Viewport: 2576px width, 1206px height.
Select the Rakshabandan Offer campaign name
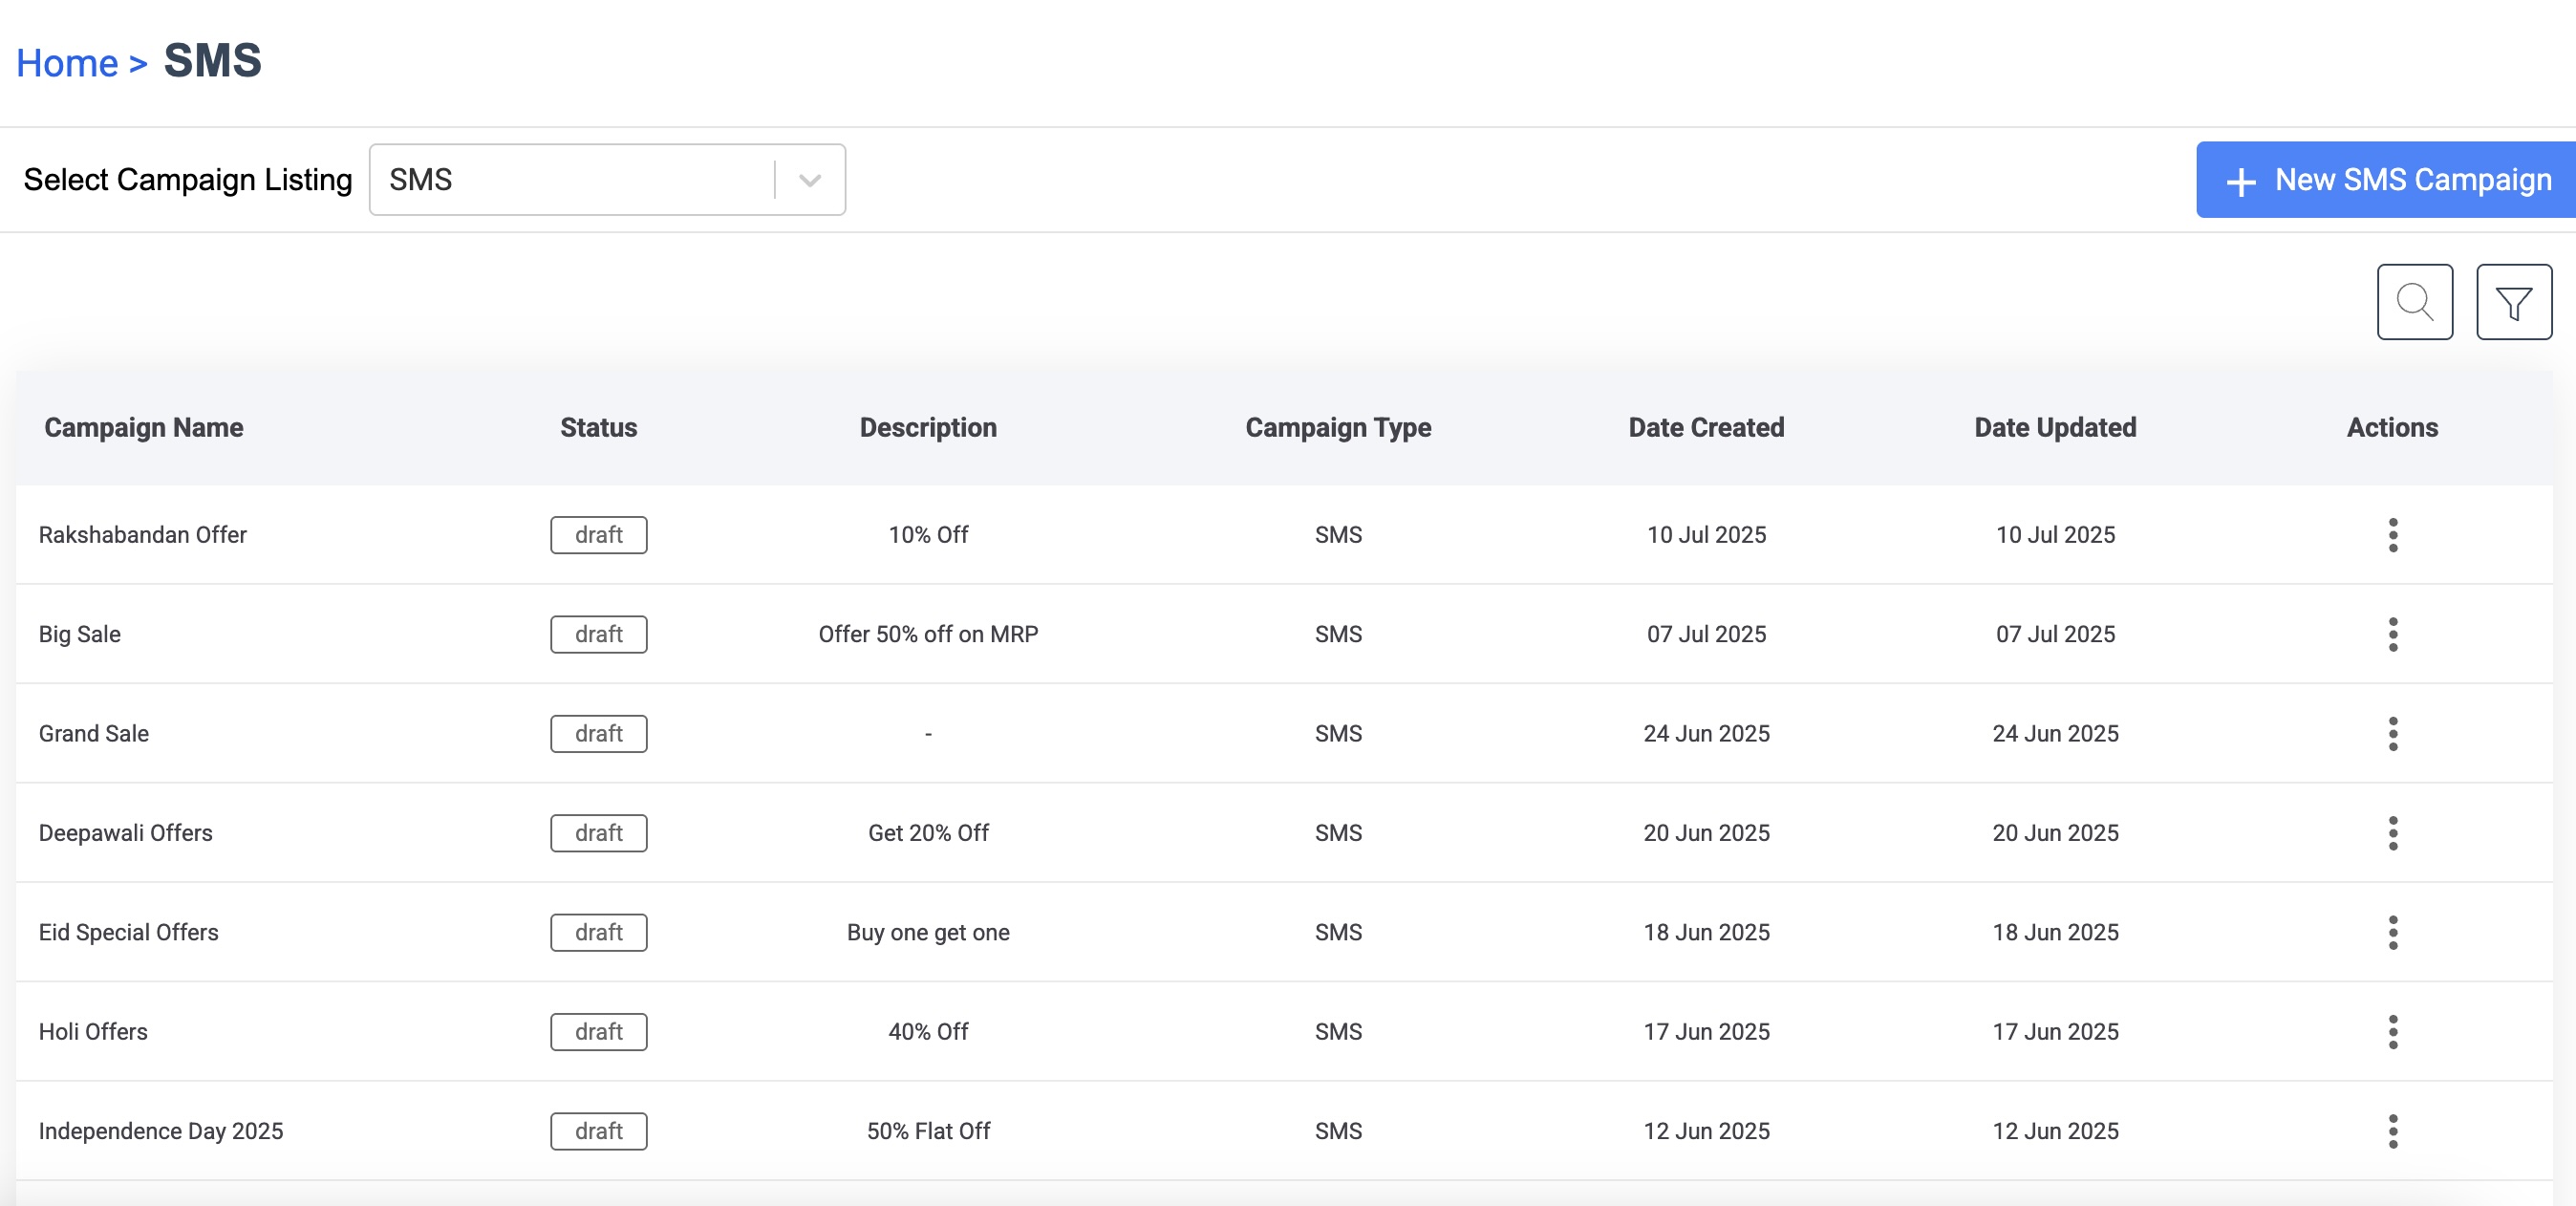click(143, 535)
